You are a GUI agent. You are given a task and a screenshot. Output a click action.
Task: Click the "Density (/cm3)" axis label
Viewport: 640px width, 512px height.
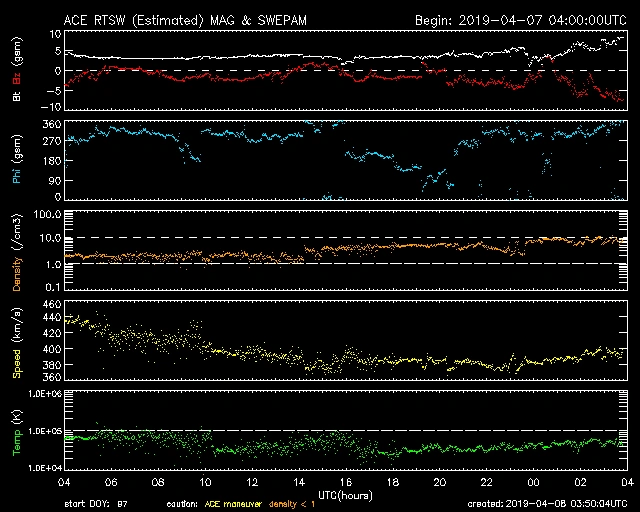click(x=17, y=252)
